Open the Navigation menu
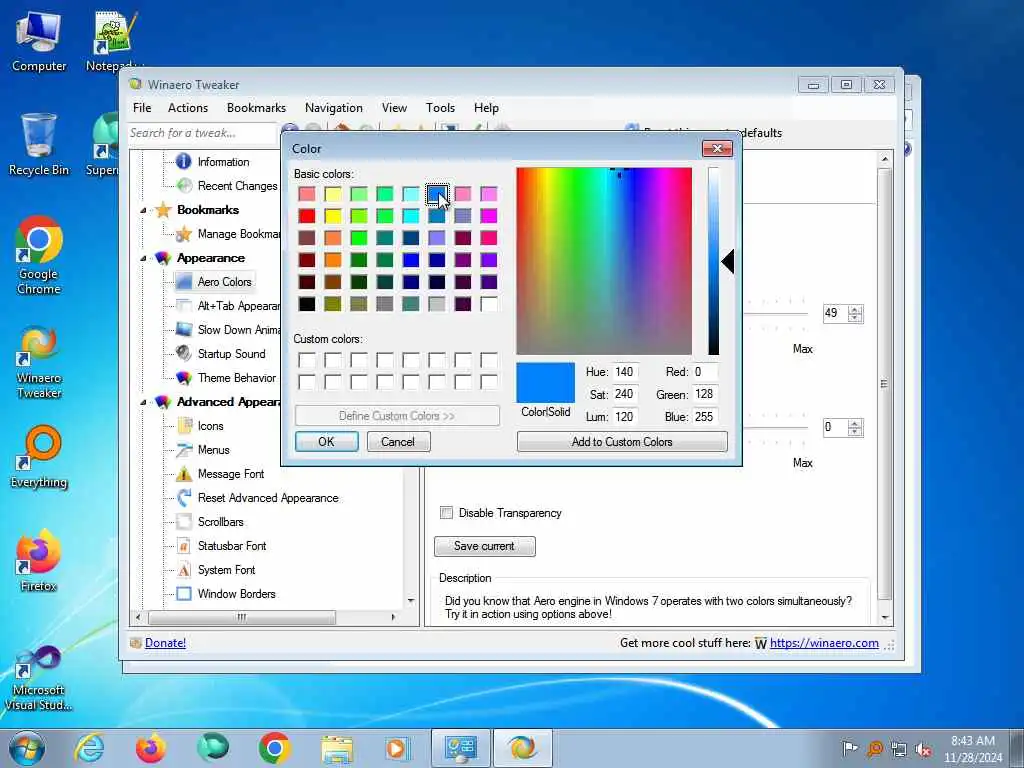Image resolution: width=1024 pixels, height=768 pixels. (334, 108)
